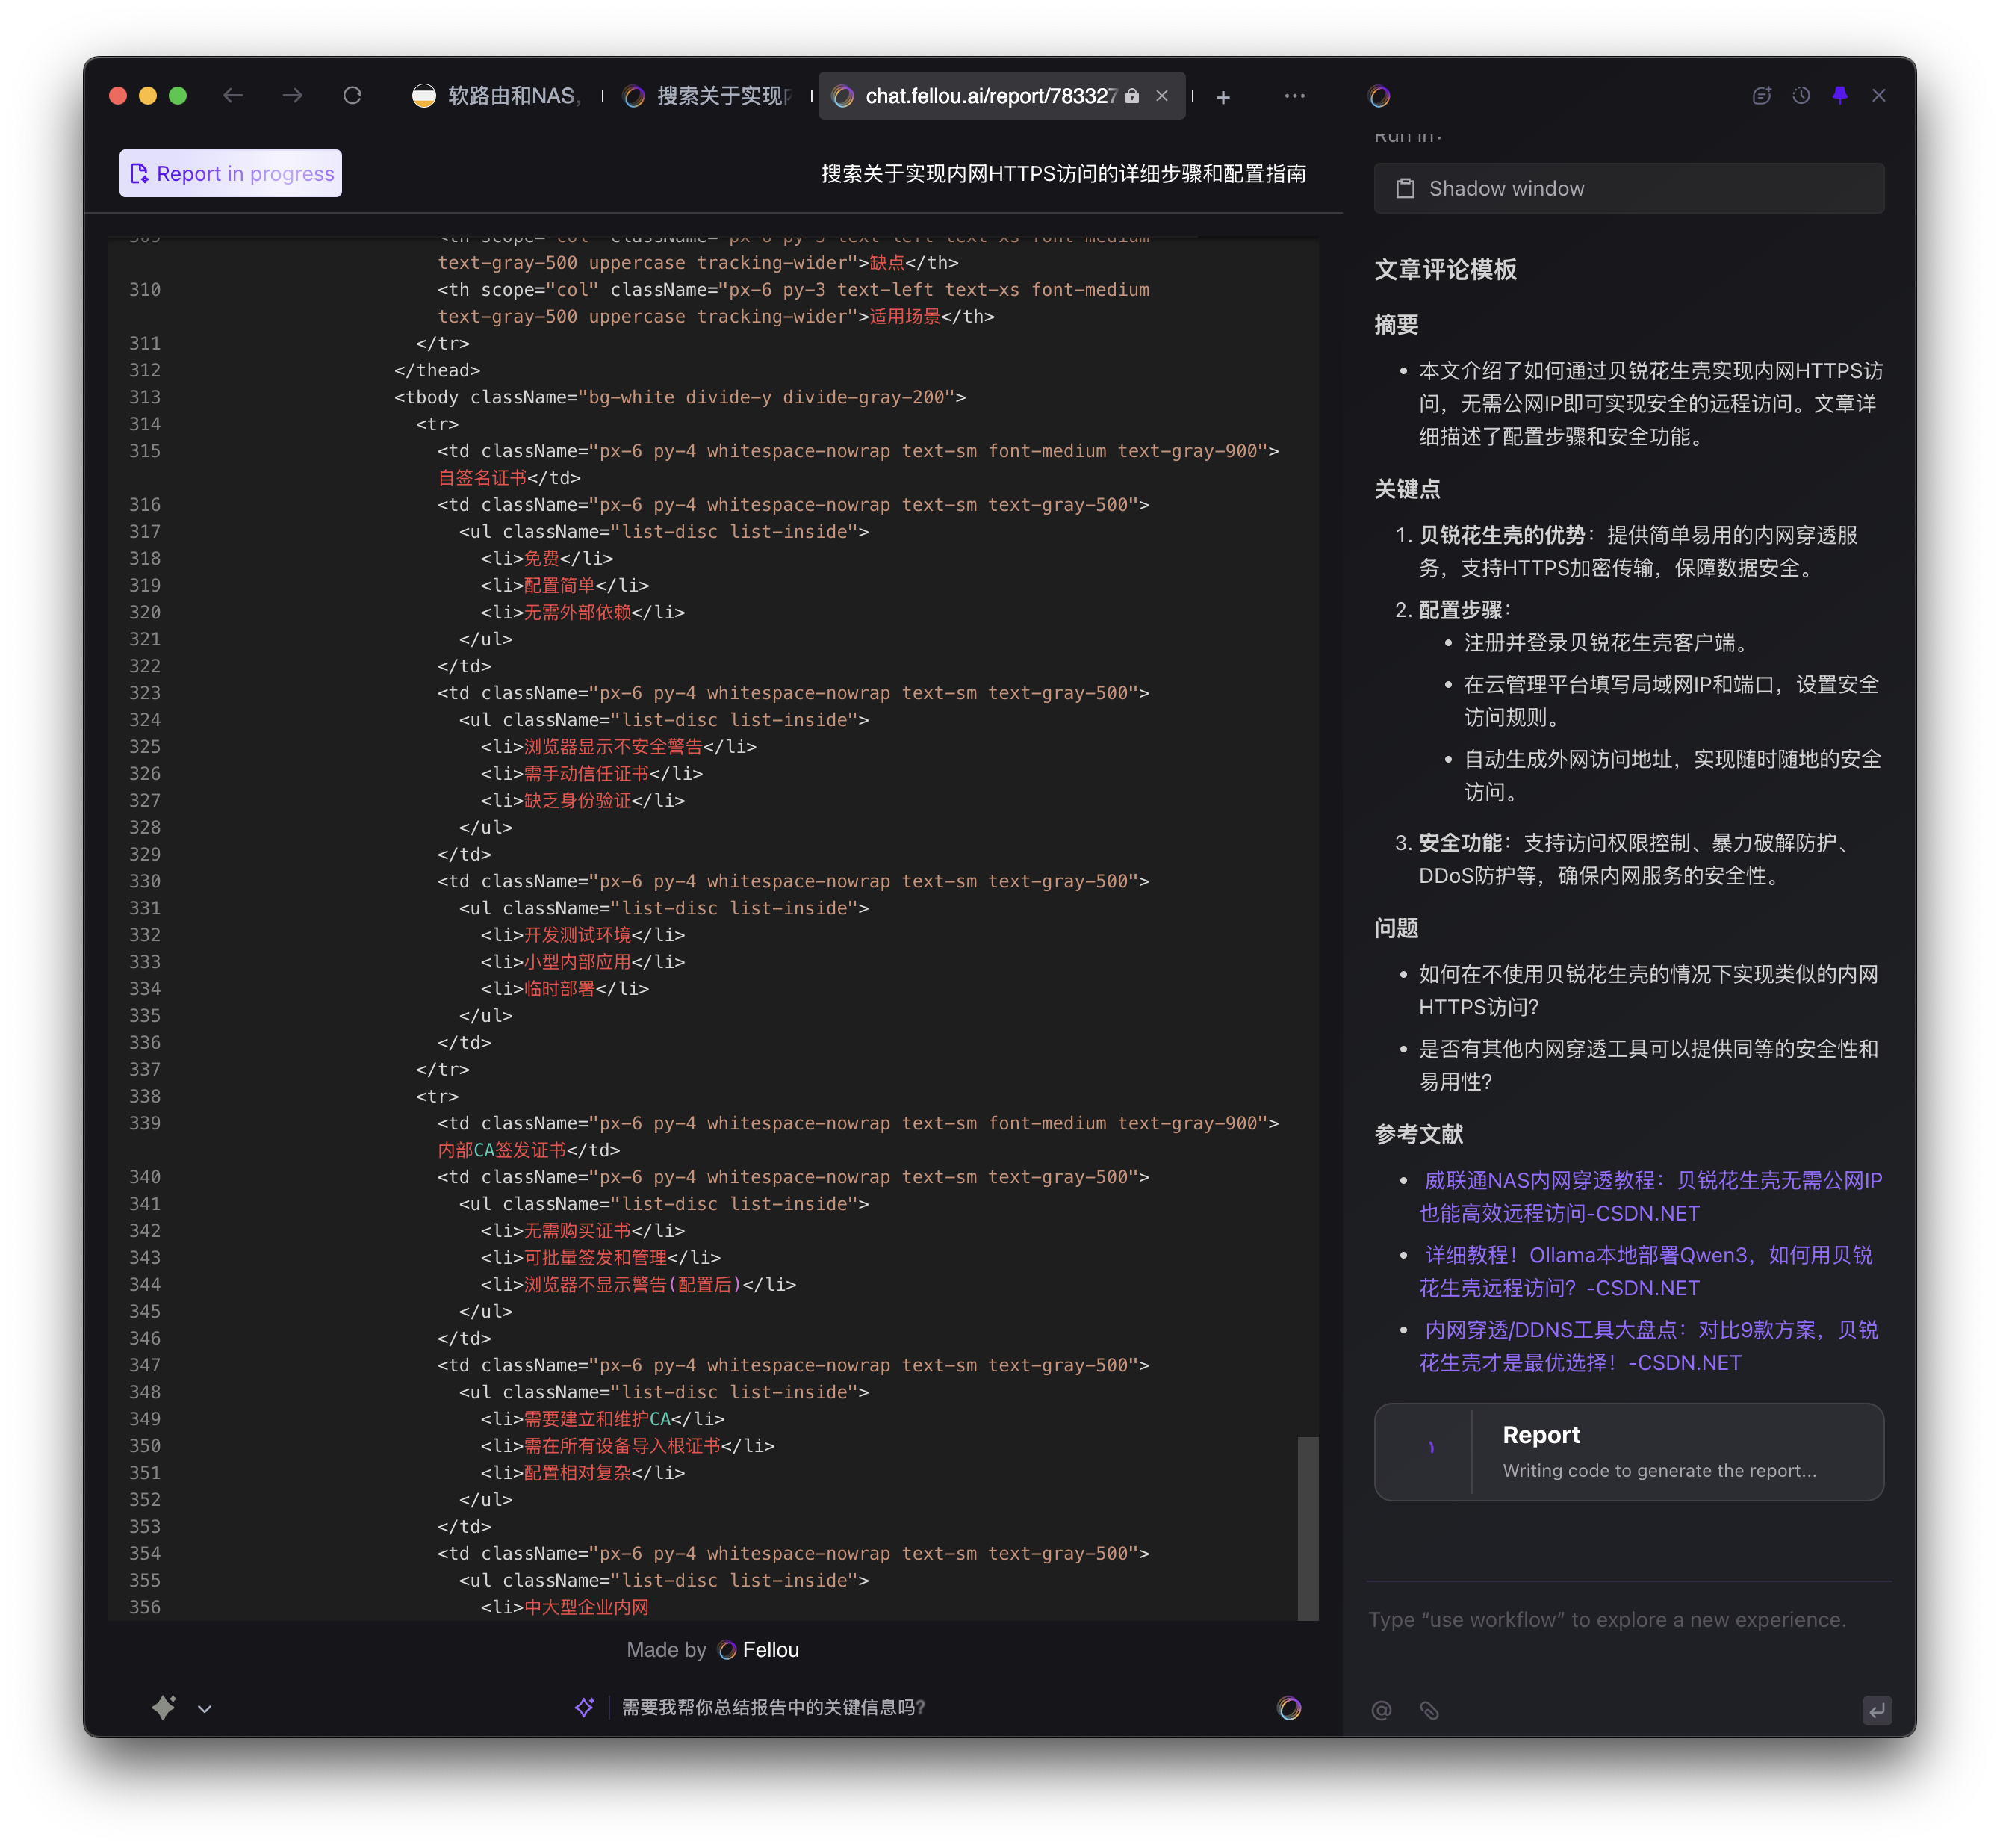Click the Report in progress button
Image resolution: width=2000 pixels, height=1848 pixels.
tap(230, 173)
